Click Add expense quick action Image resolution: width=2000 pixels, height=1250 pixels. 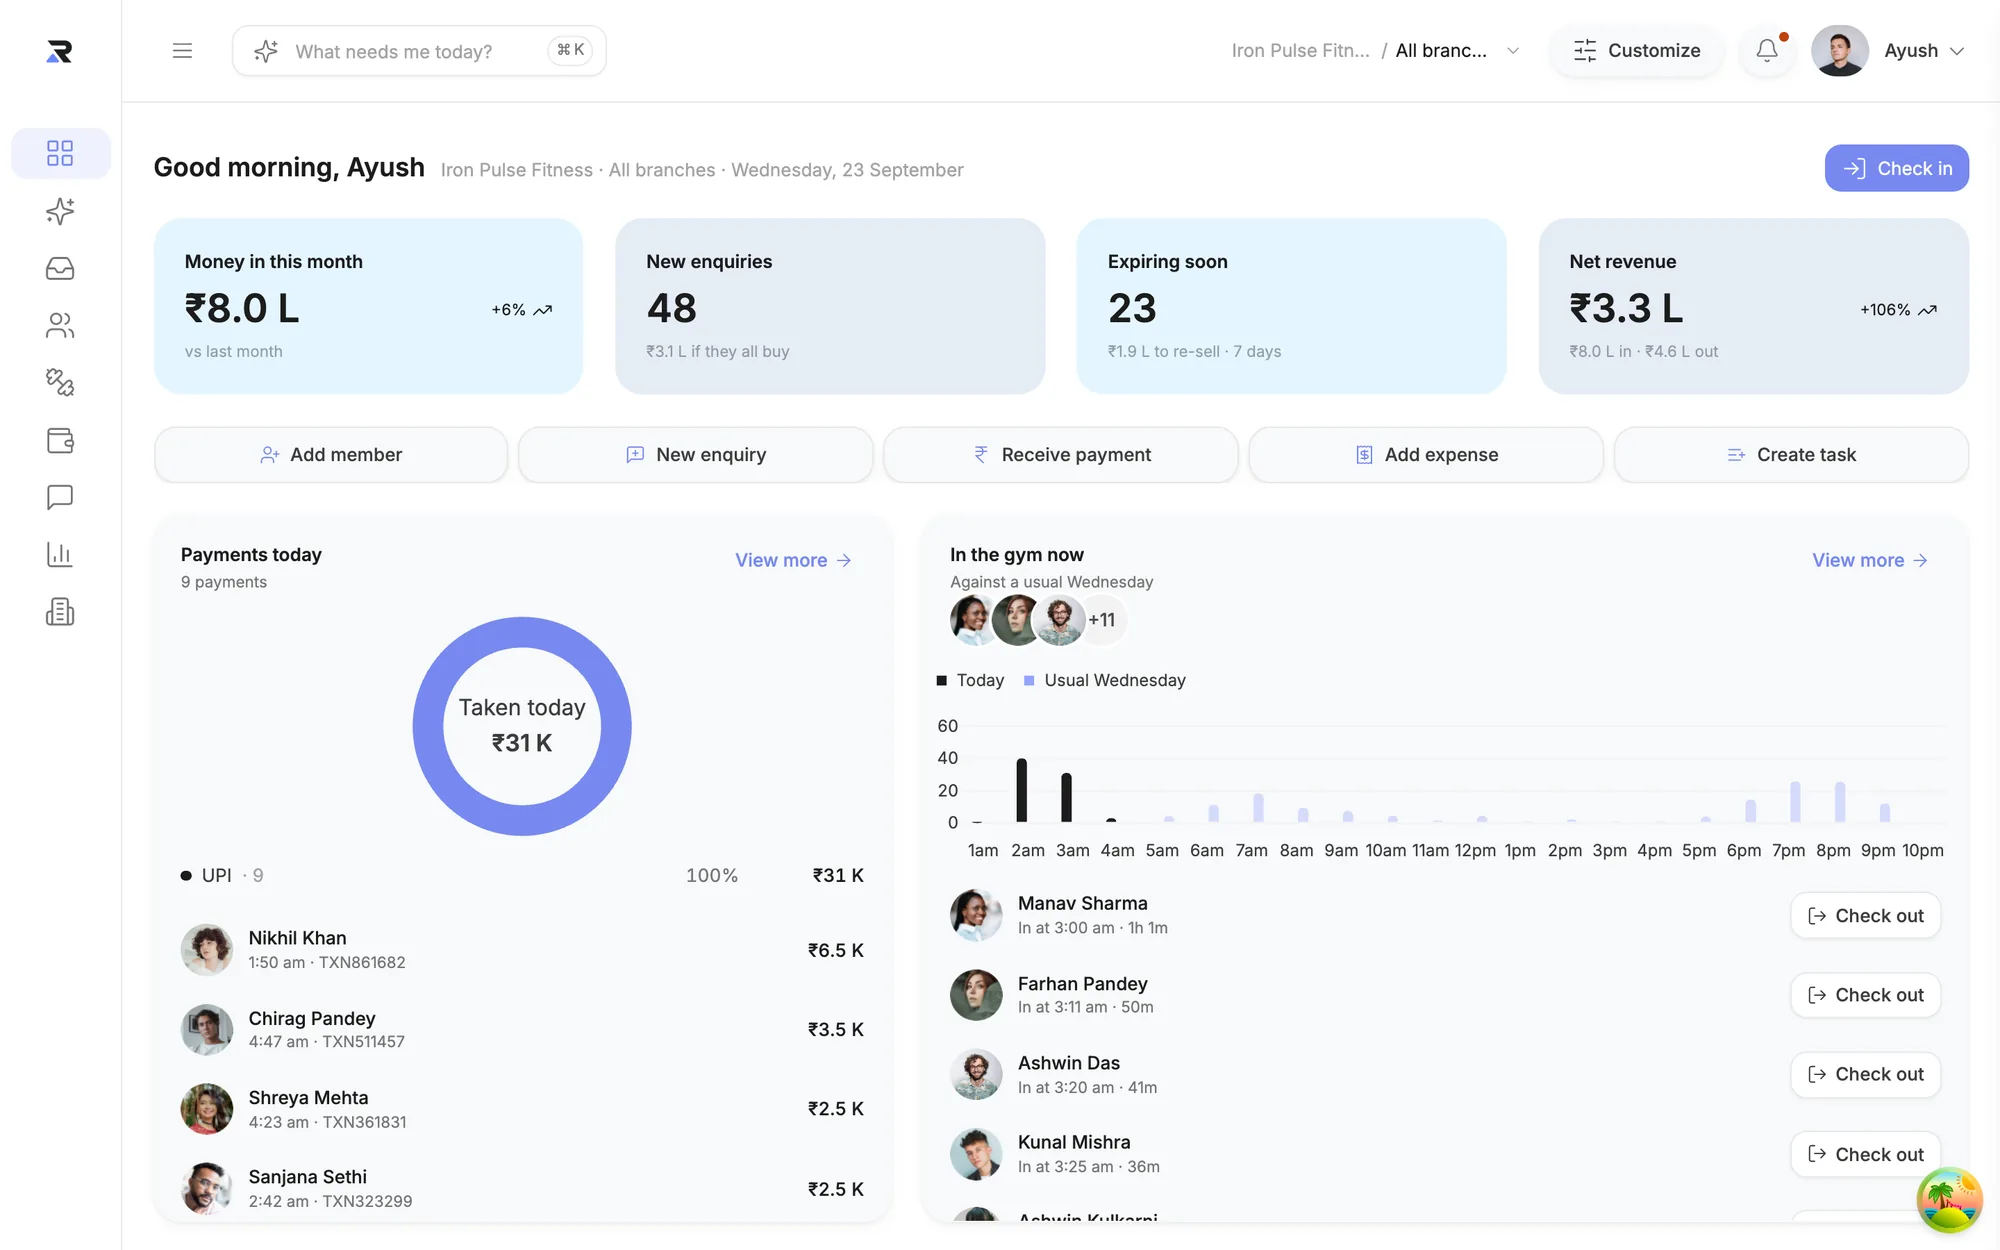point(1426,455)
